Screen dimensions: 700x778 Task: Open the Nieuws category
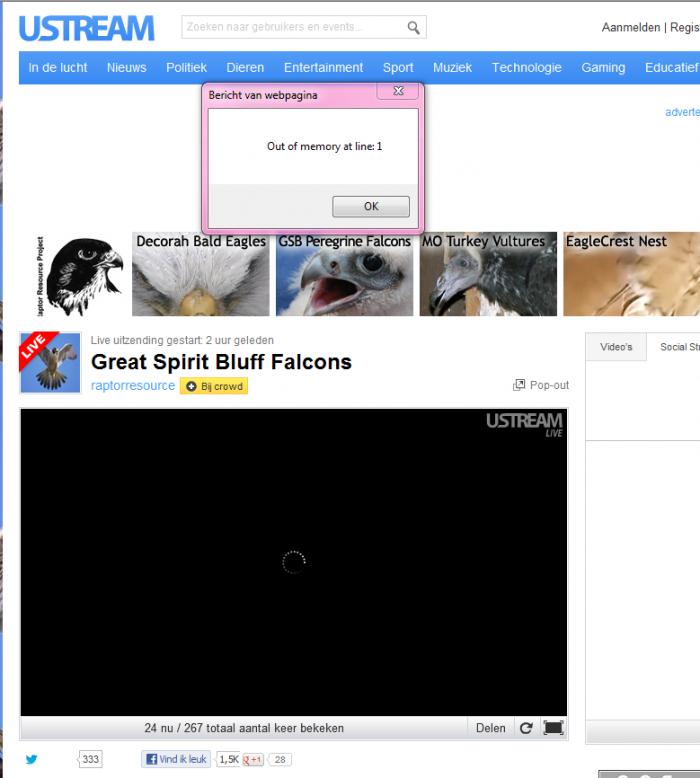[x=127, y=67]
